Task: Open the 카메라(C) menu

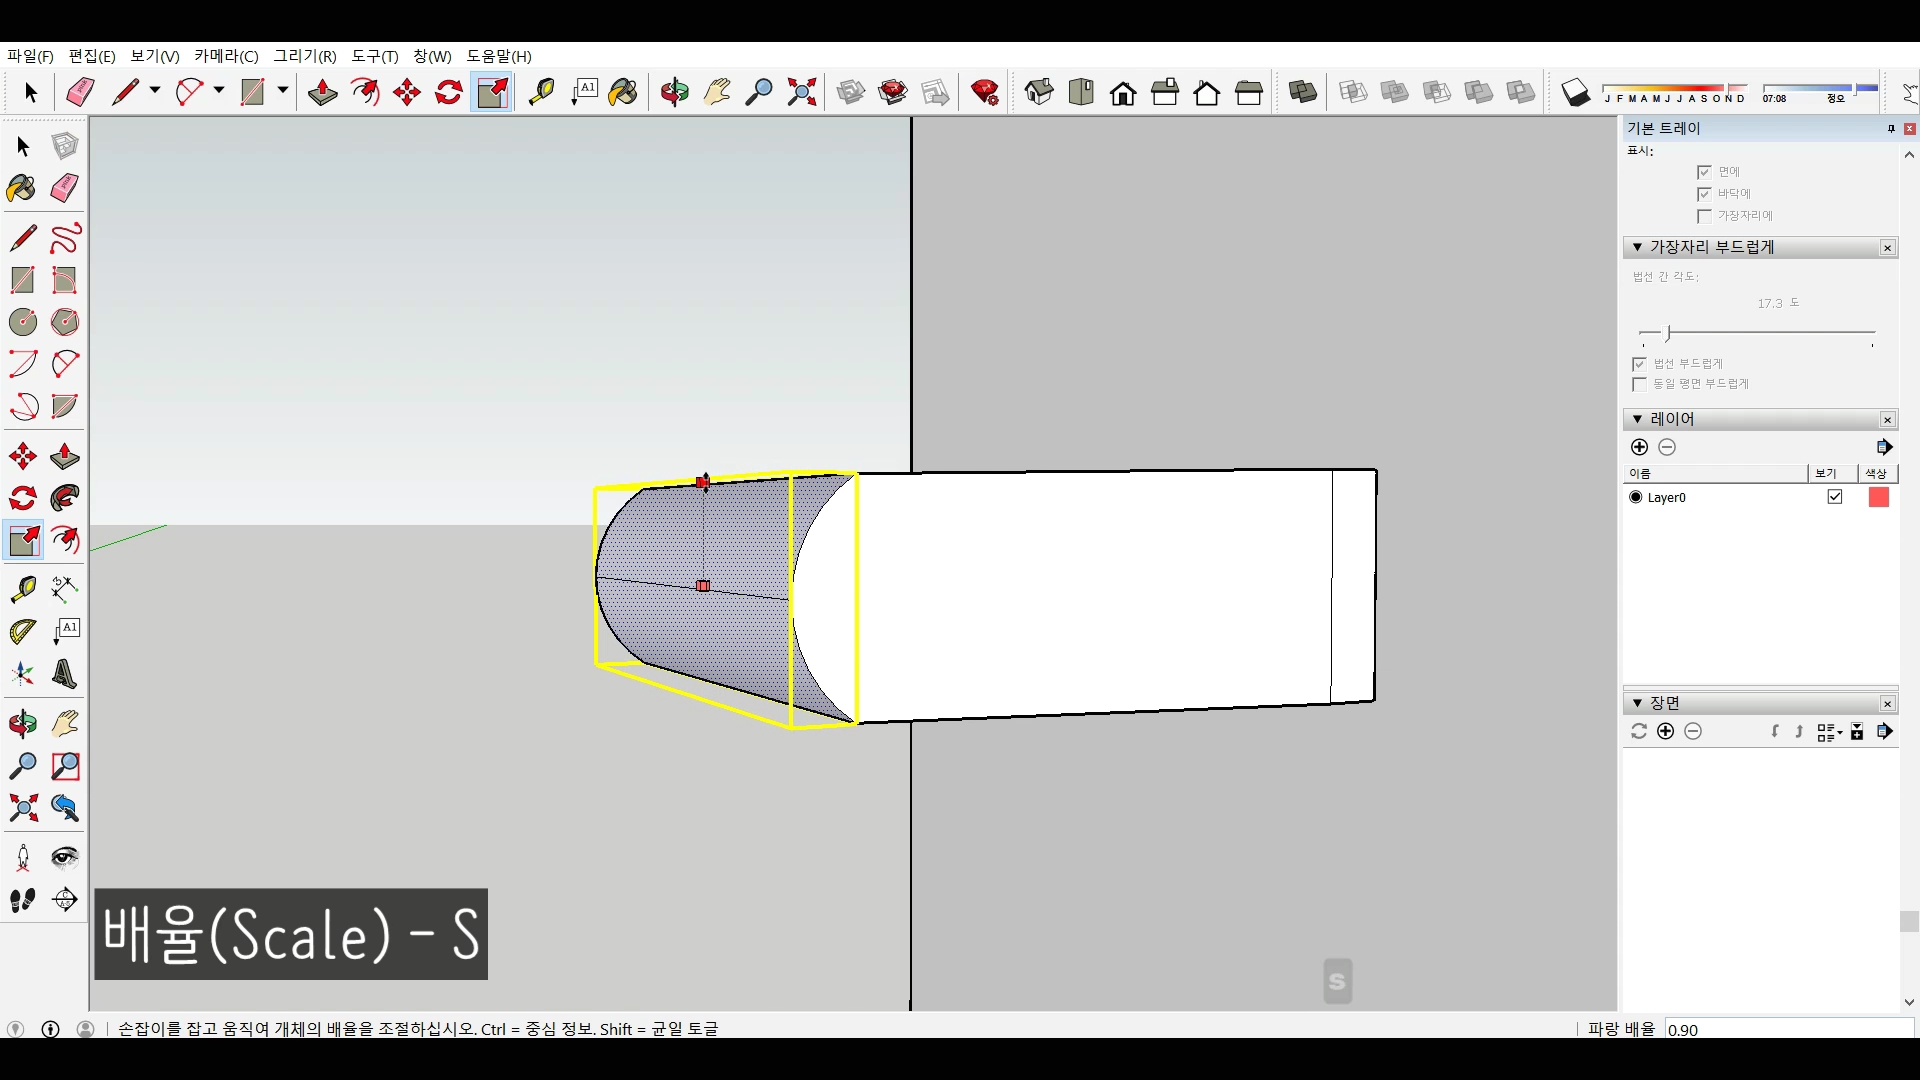Action: coord(226,56)
